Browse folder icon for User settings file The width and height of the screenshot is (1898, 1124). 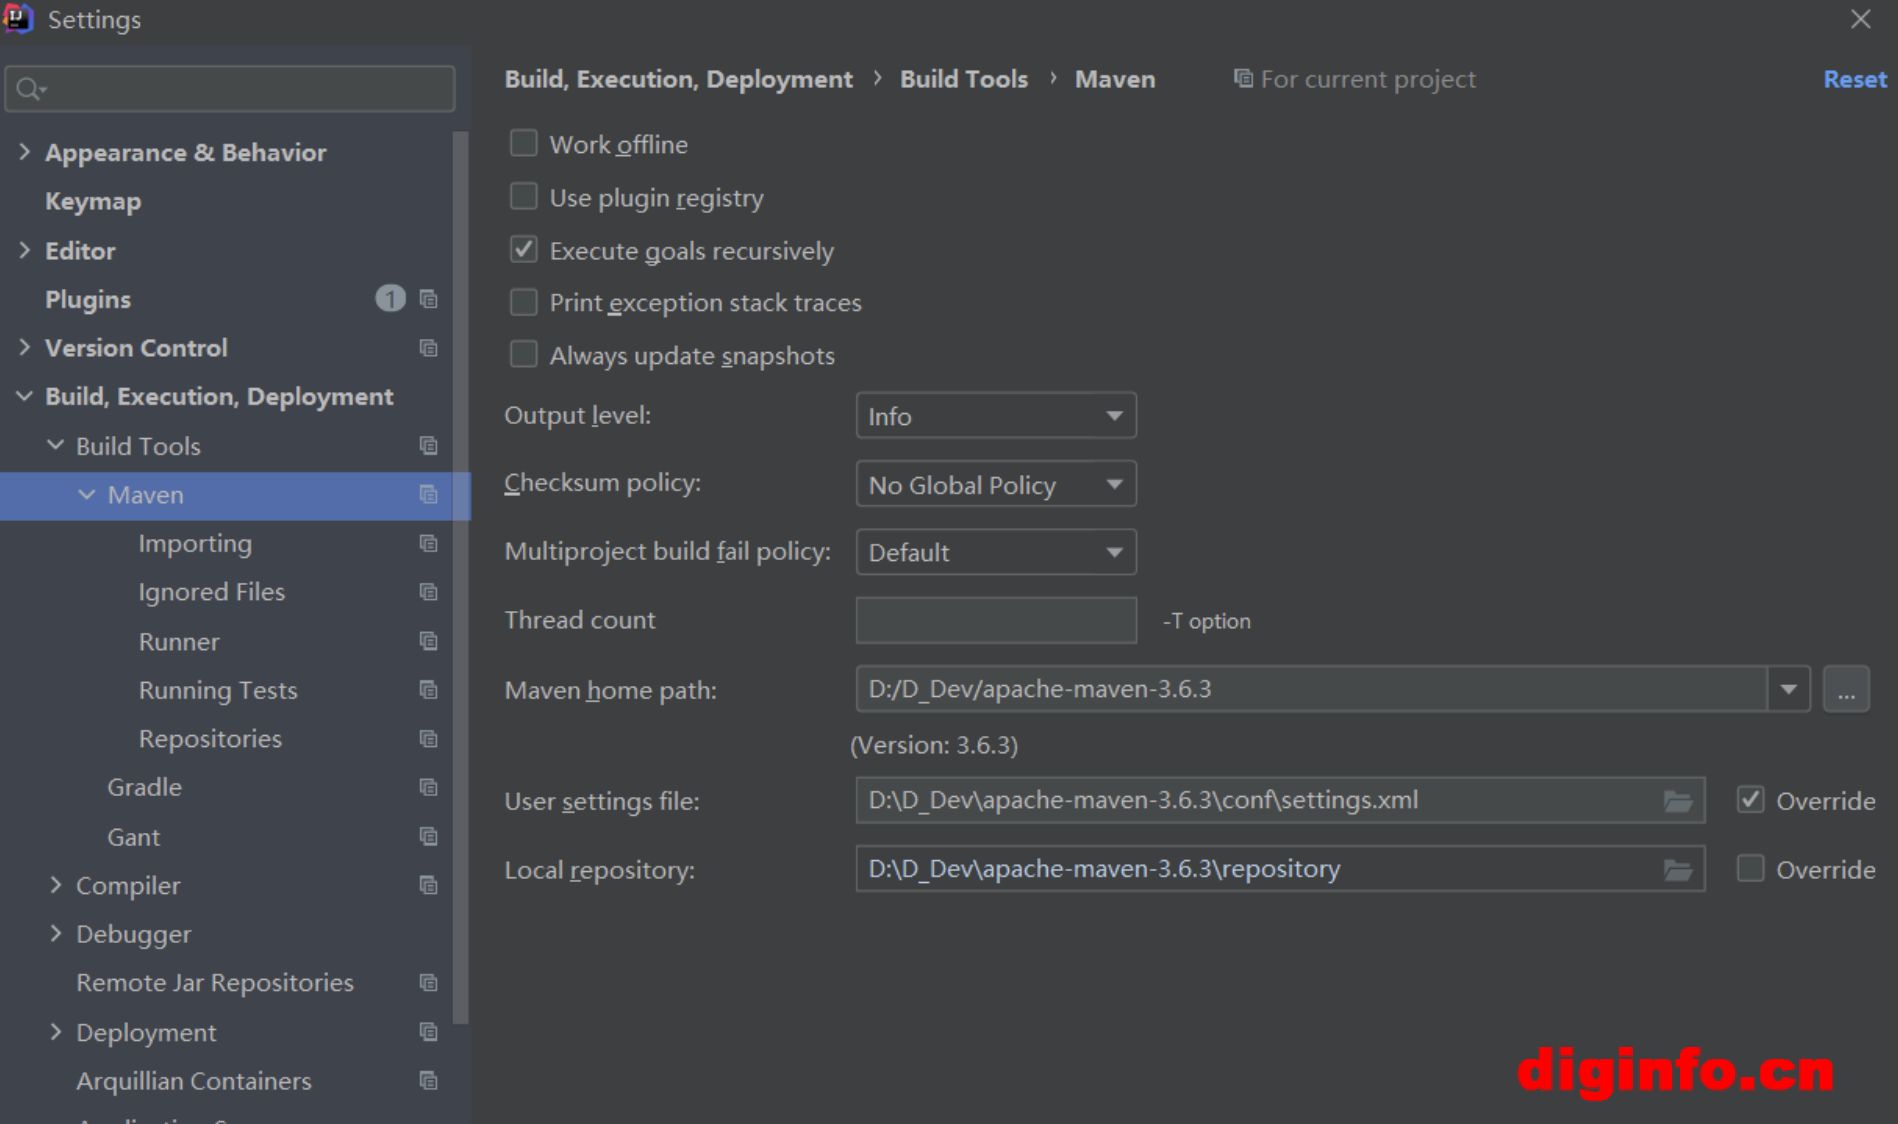[1678, 801]
